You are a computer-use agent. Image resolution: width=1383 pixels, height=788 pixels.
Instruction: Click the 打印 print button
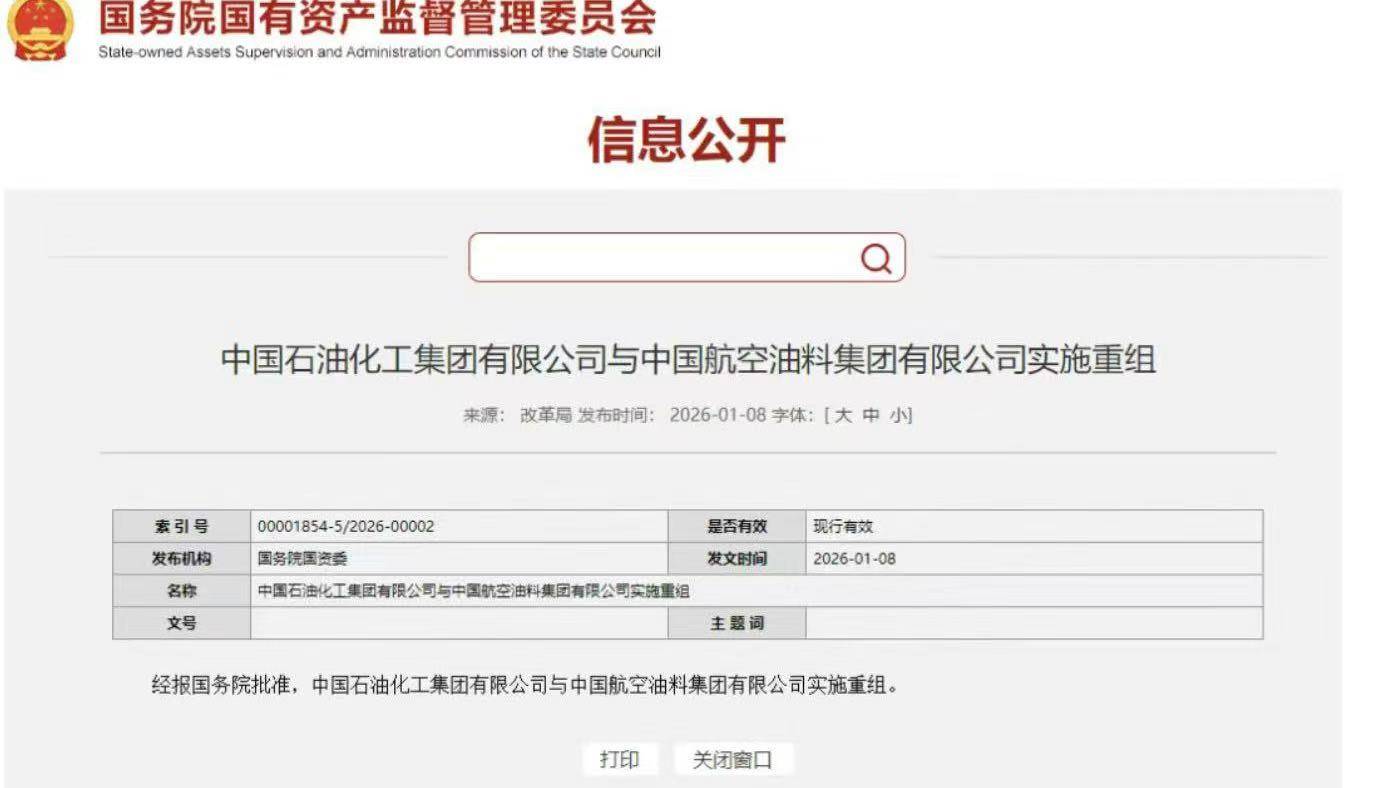coord(620,760)
